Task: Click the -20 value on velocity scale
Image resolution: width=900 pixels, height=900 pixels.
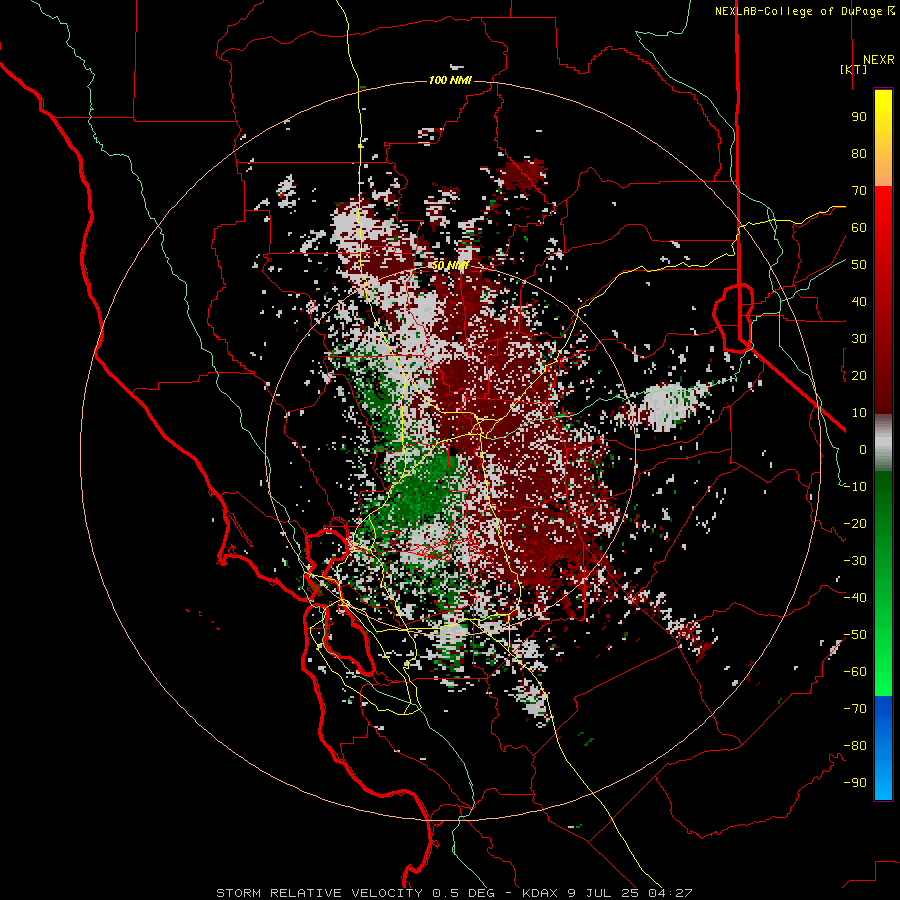Action: click(855, 524)
